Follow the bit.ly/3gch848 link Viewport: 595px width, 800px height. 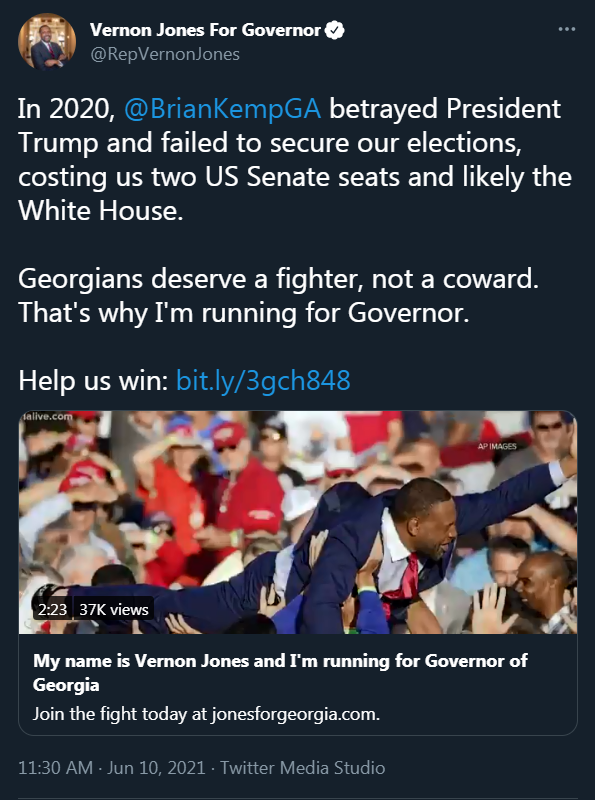(x=263, y=380)
